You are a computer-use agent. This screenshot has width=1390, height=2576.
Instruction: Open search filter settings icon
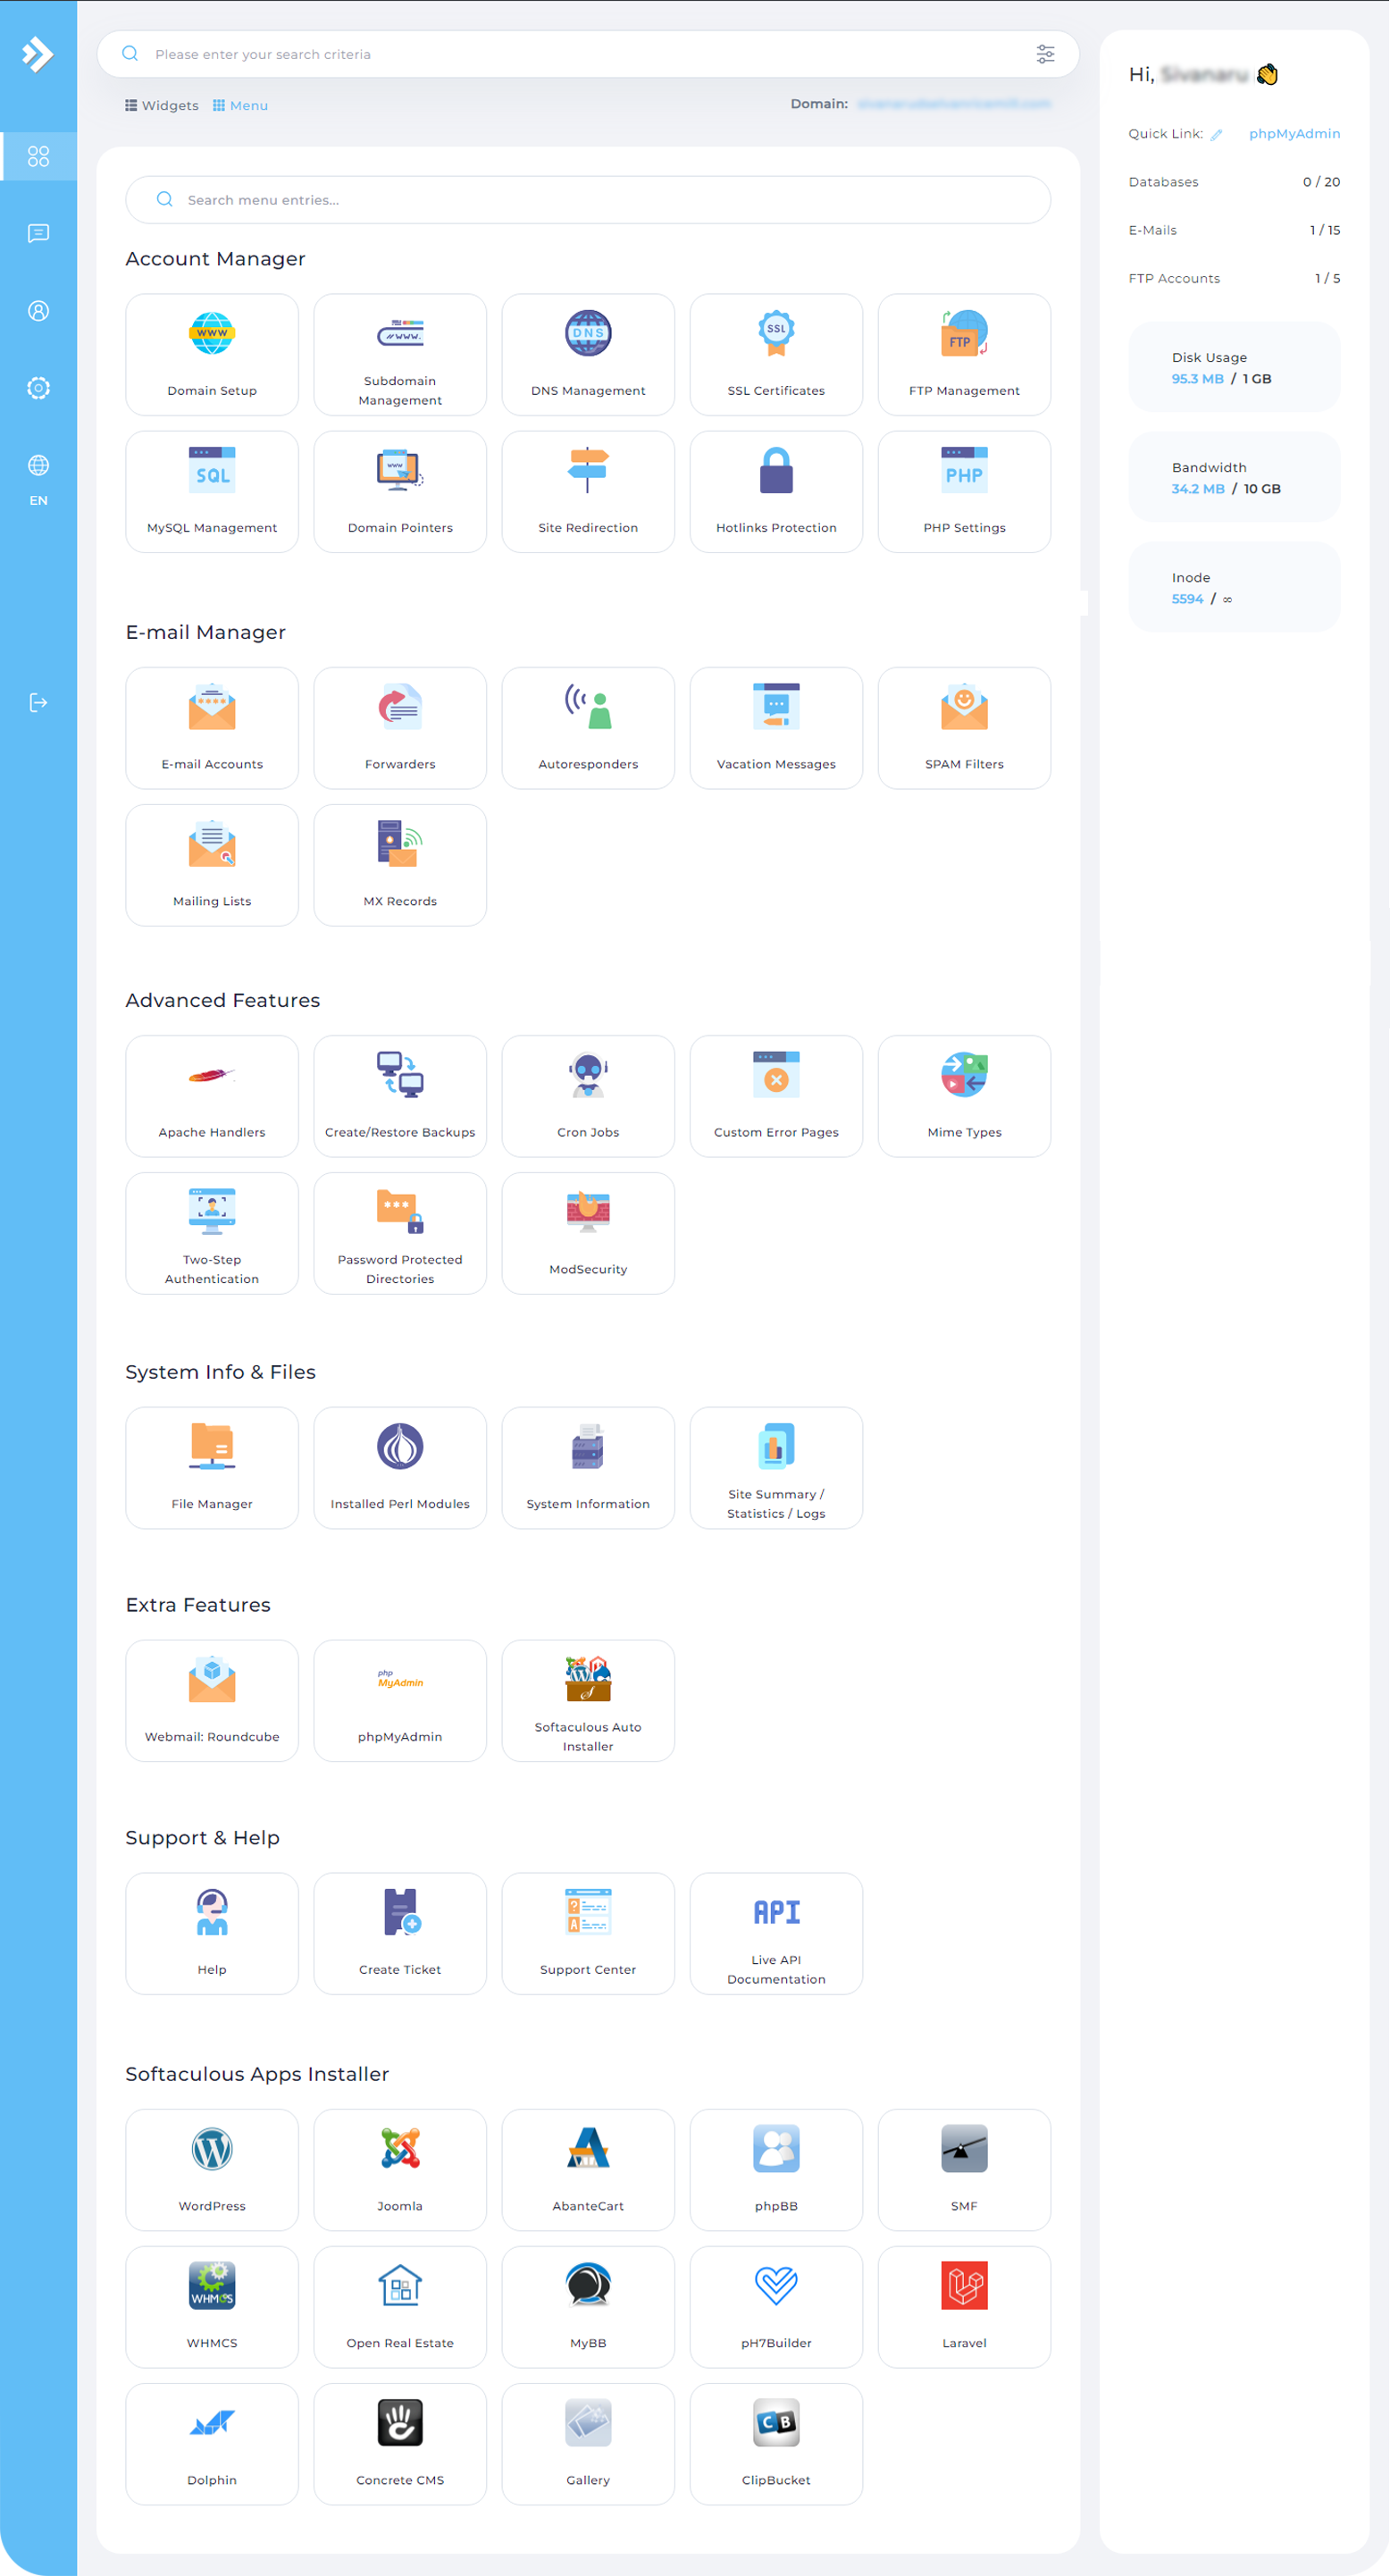click(x=1045, y=54)
